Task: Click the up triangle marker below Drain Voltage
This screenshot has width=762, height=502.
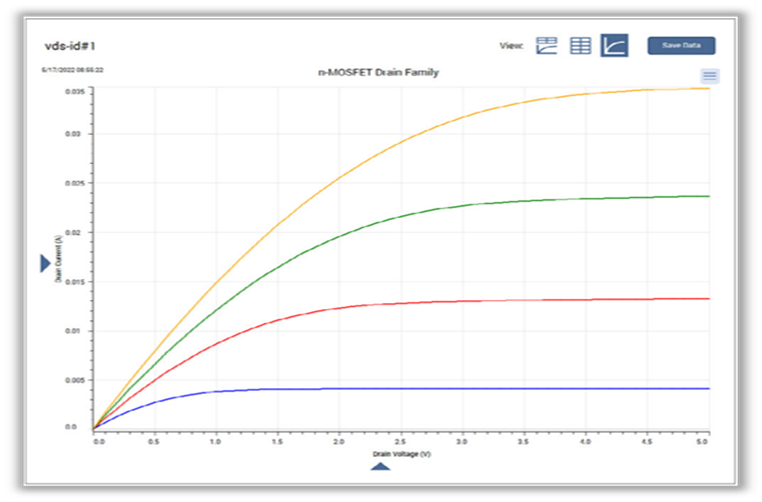Action: (x=380, y=467)
